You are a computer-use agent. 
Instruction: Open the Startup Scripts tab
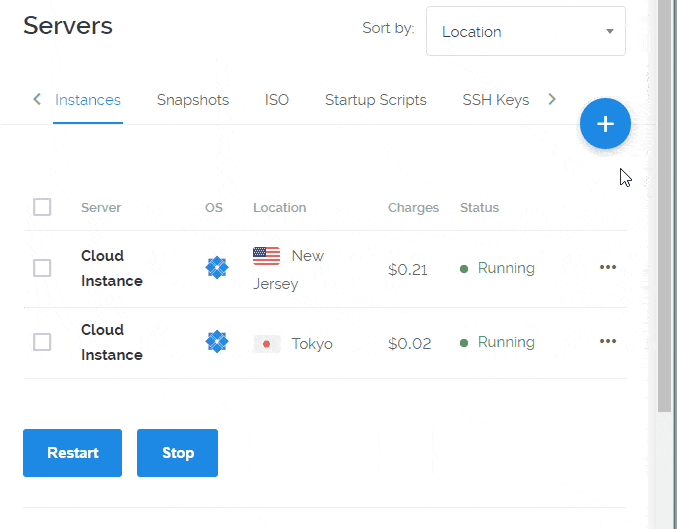point(376,100)
